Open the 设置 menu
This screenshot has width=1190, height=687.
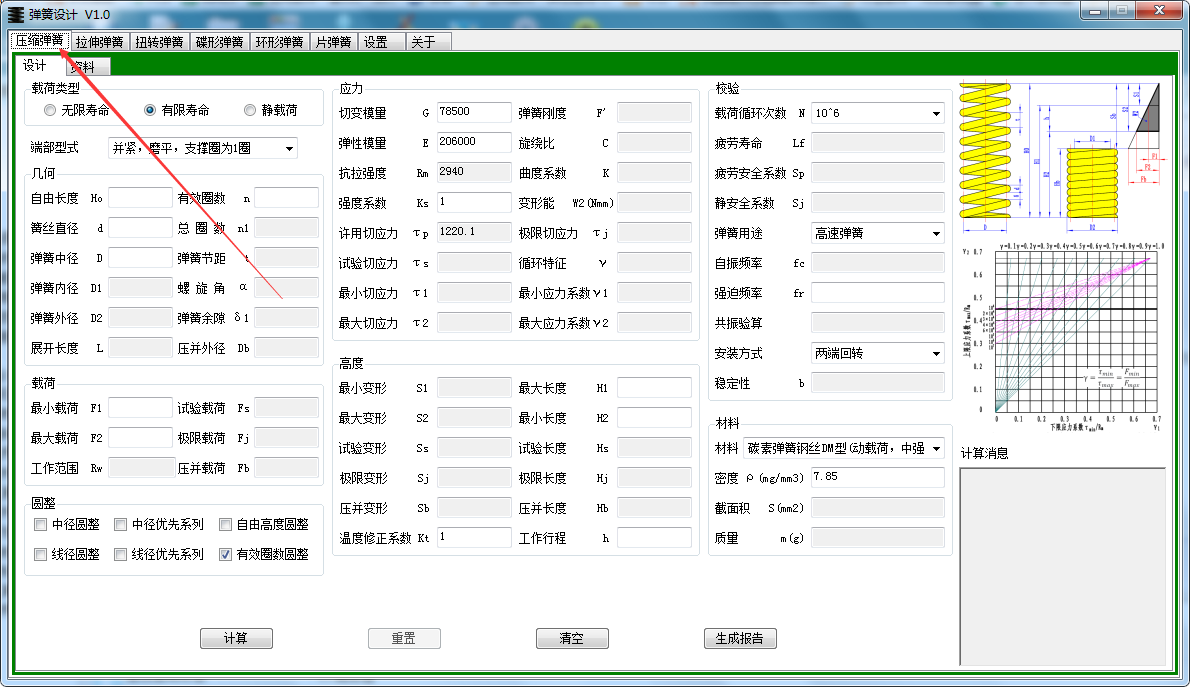(x=378, y=42)
